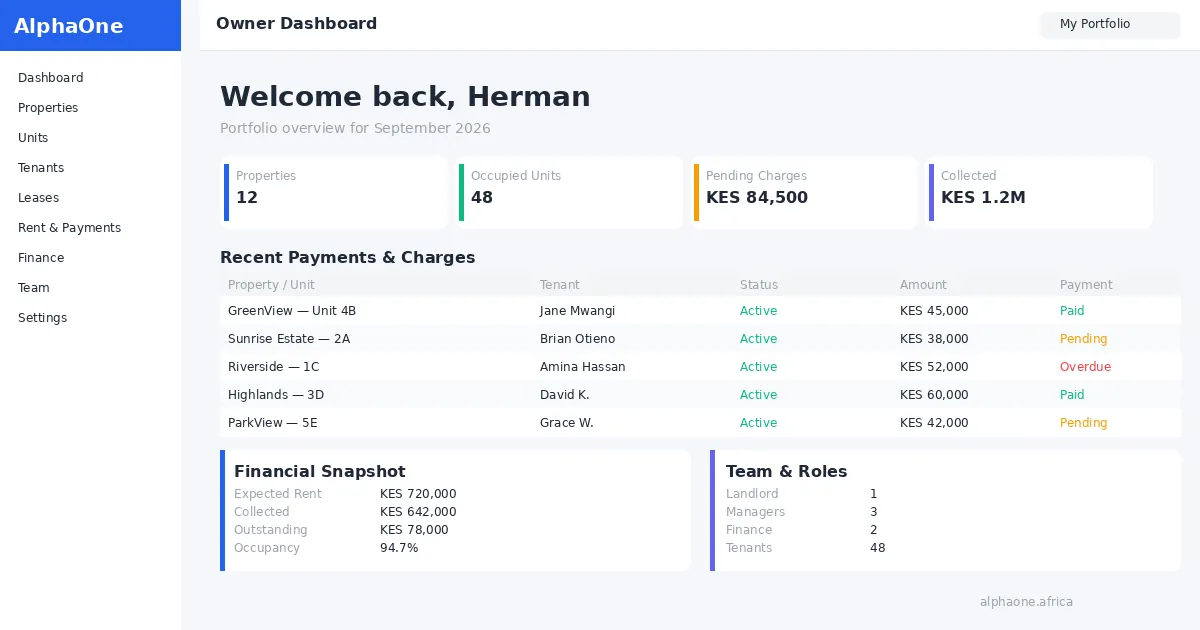Open Settings from the sidebar
Viewport: 1200px width, 630px height.
[43, 318]
